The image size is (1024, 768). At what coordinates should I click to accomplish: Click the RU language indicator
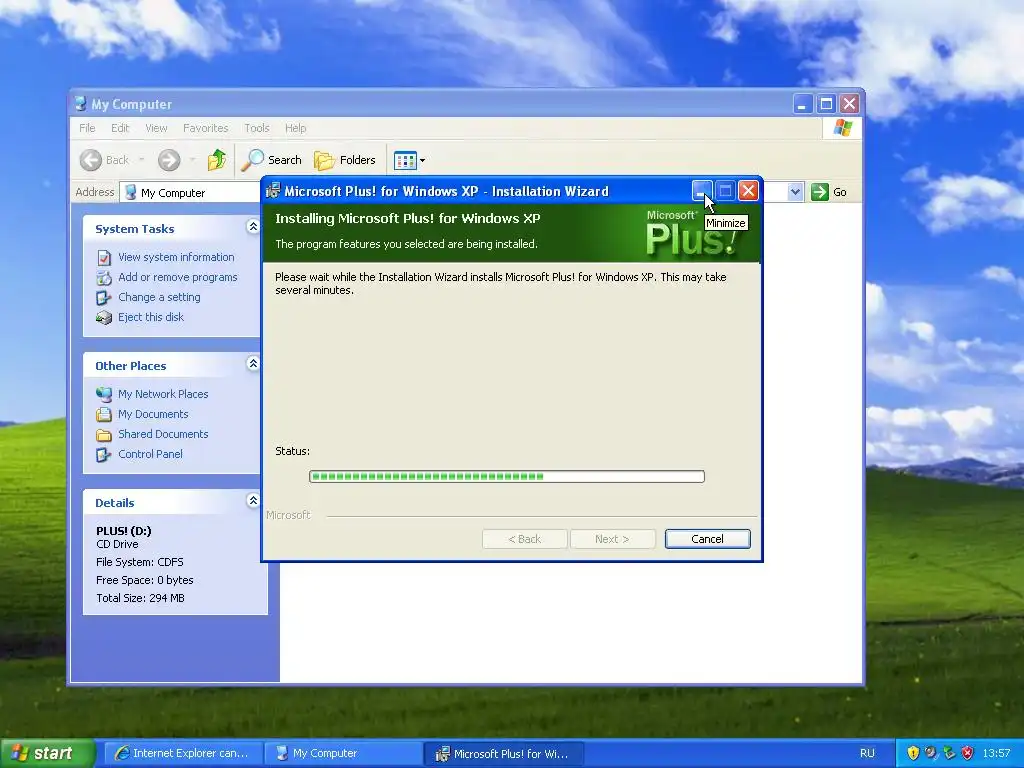pyautogui.click(x=867, y=754)
